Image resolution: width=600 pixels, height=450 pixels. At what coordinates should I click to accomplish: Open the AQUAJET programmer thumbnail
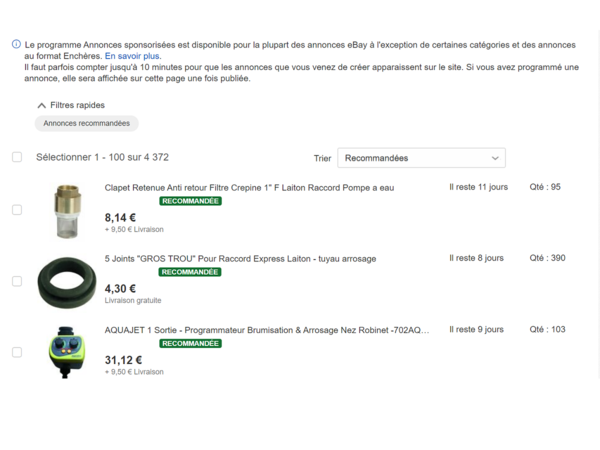(67, 352)
